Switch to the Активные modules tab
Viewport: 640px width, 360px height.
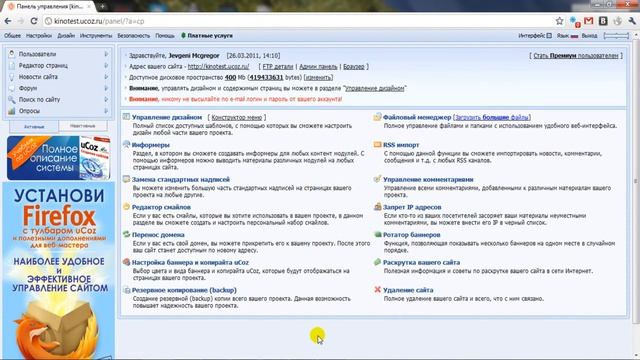coord(34,127)
